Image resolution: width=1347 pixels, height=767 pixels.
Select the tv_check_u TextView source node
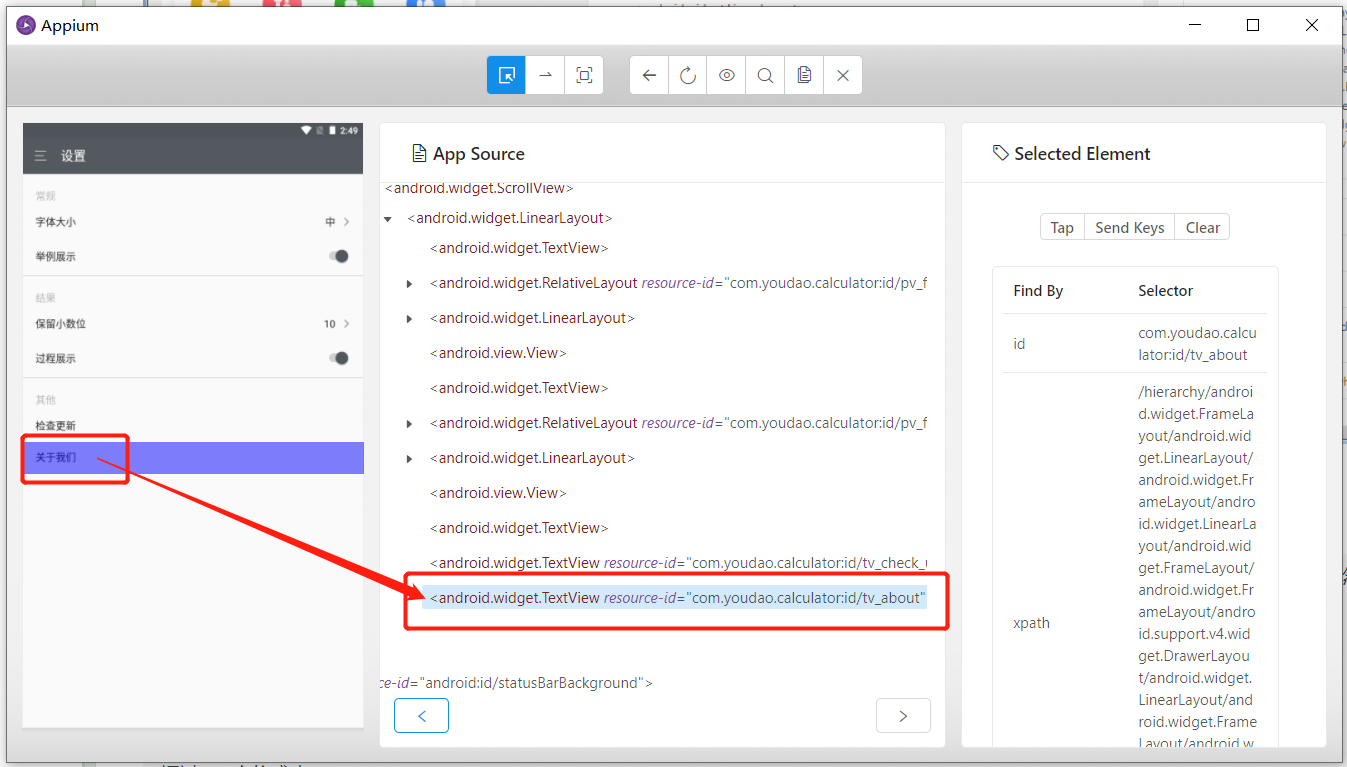click(678, 563)
